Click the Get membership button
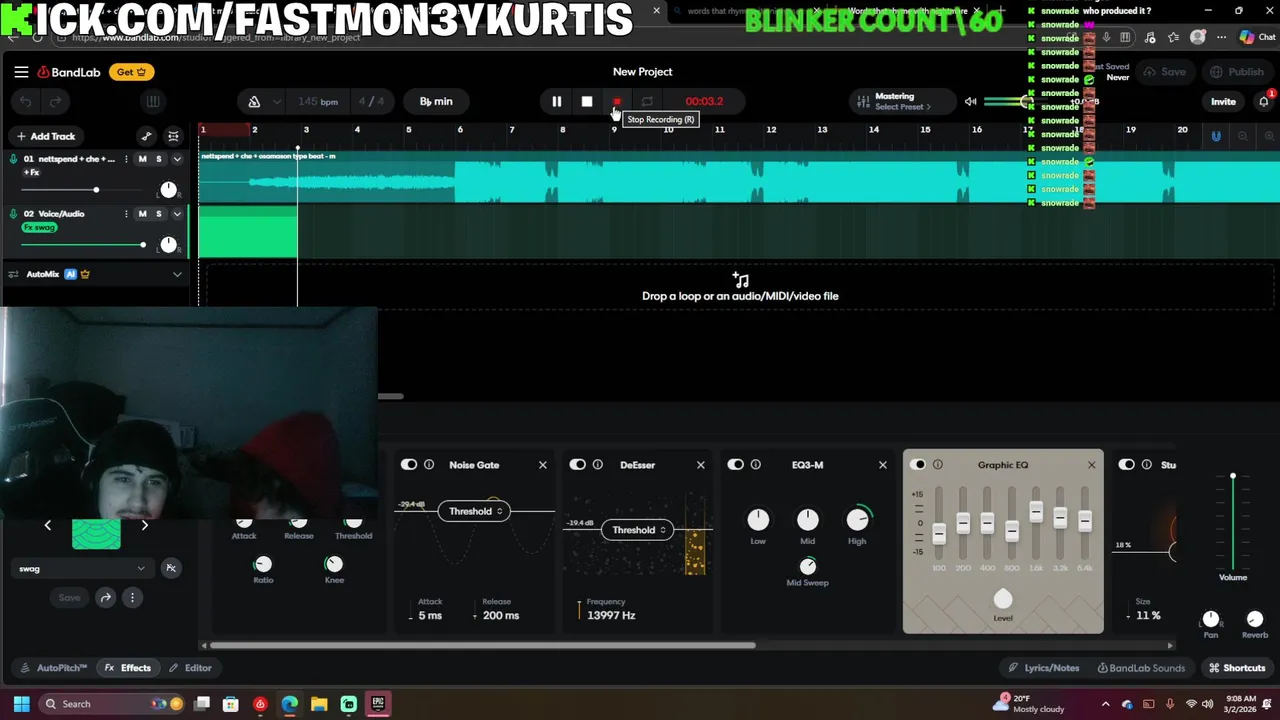1280x720 pixels. click(131, 72)
